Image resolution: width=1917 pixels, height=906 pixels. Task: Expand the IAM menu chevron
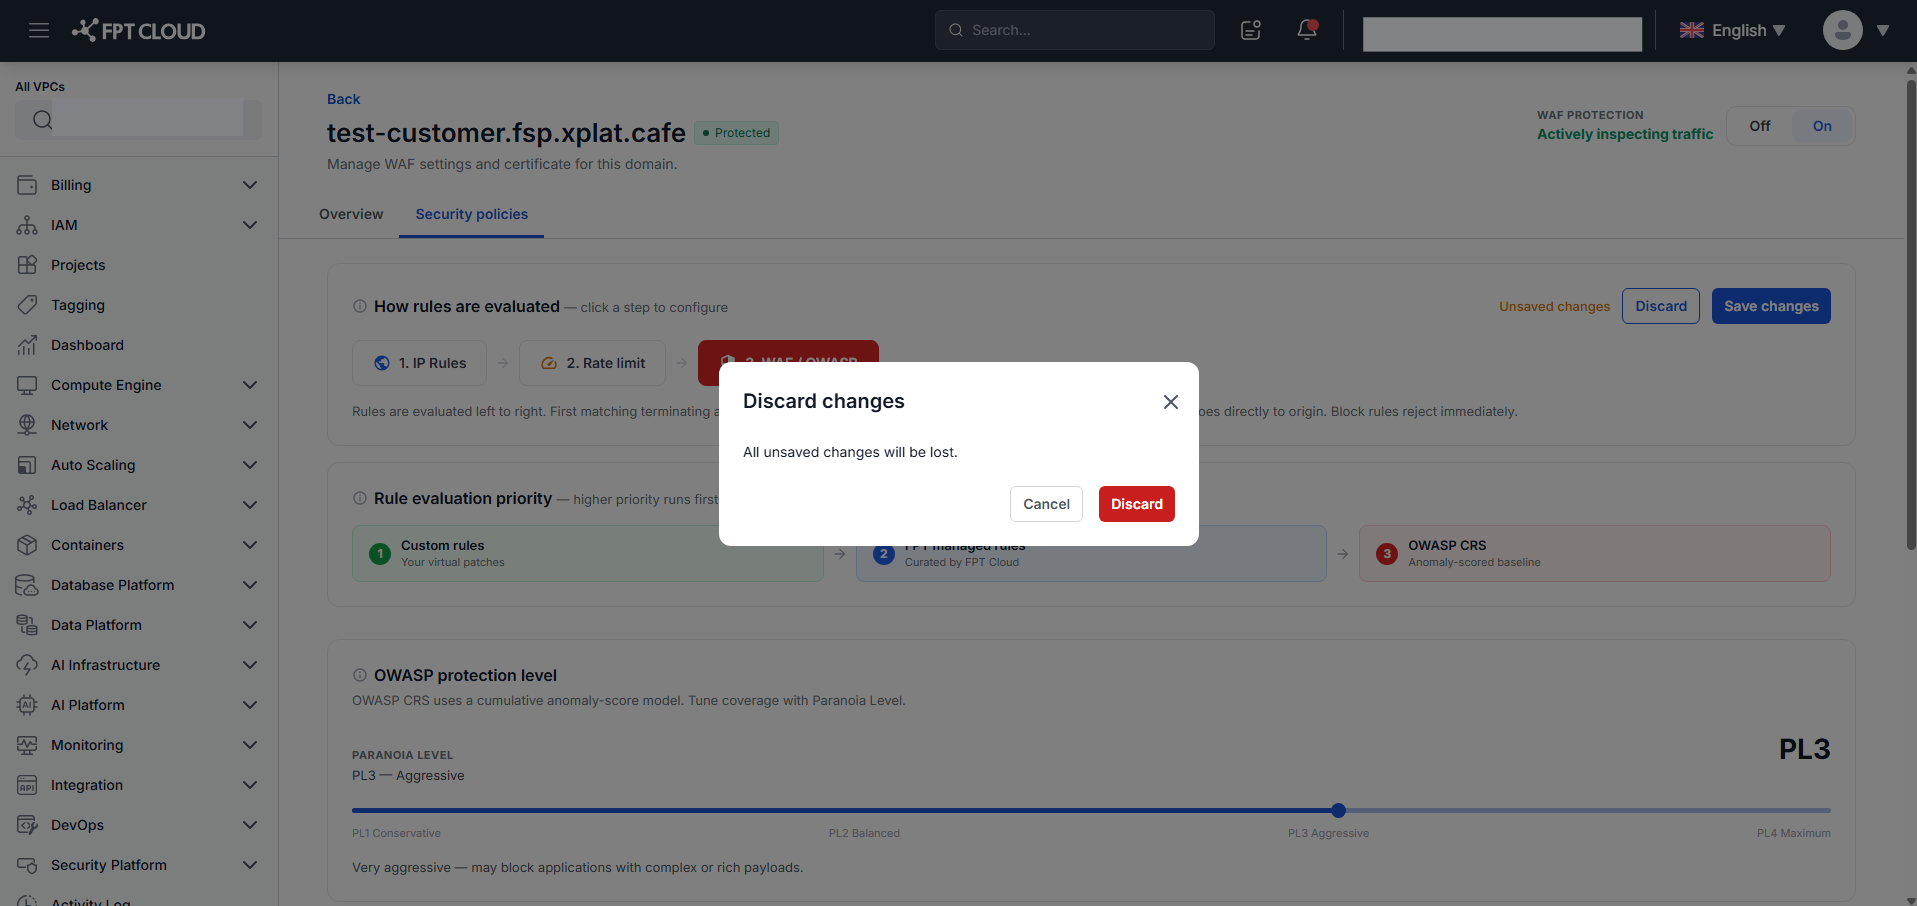point(250,225)
